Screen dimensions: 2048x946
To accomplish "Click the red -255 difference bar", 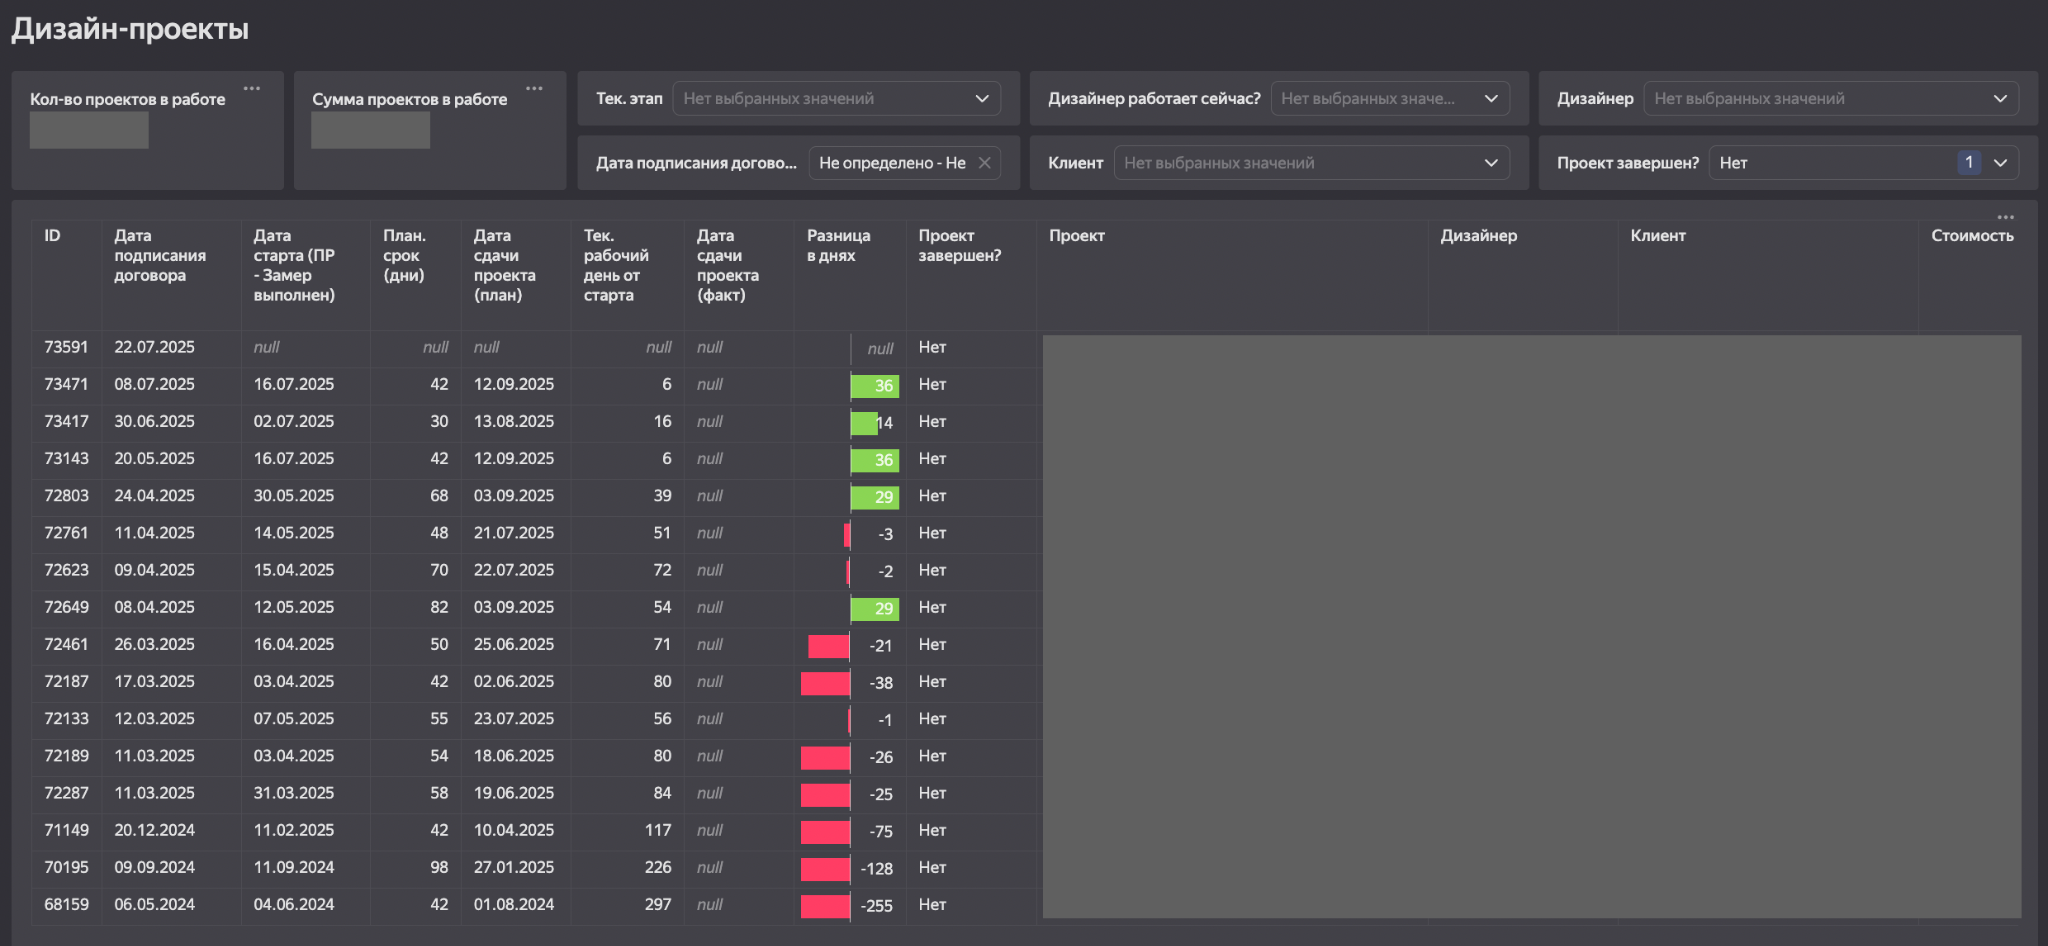I will pos(825,906).
